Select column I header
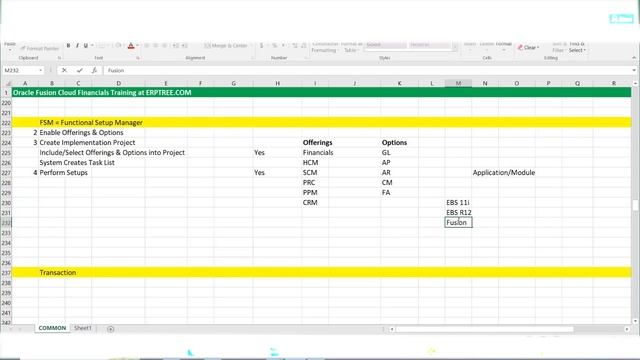 click(315, 83)
